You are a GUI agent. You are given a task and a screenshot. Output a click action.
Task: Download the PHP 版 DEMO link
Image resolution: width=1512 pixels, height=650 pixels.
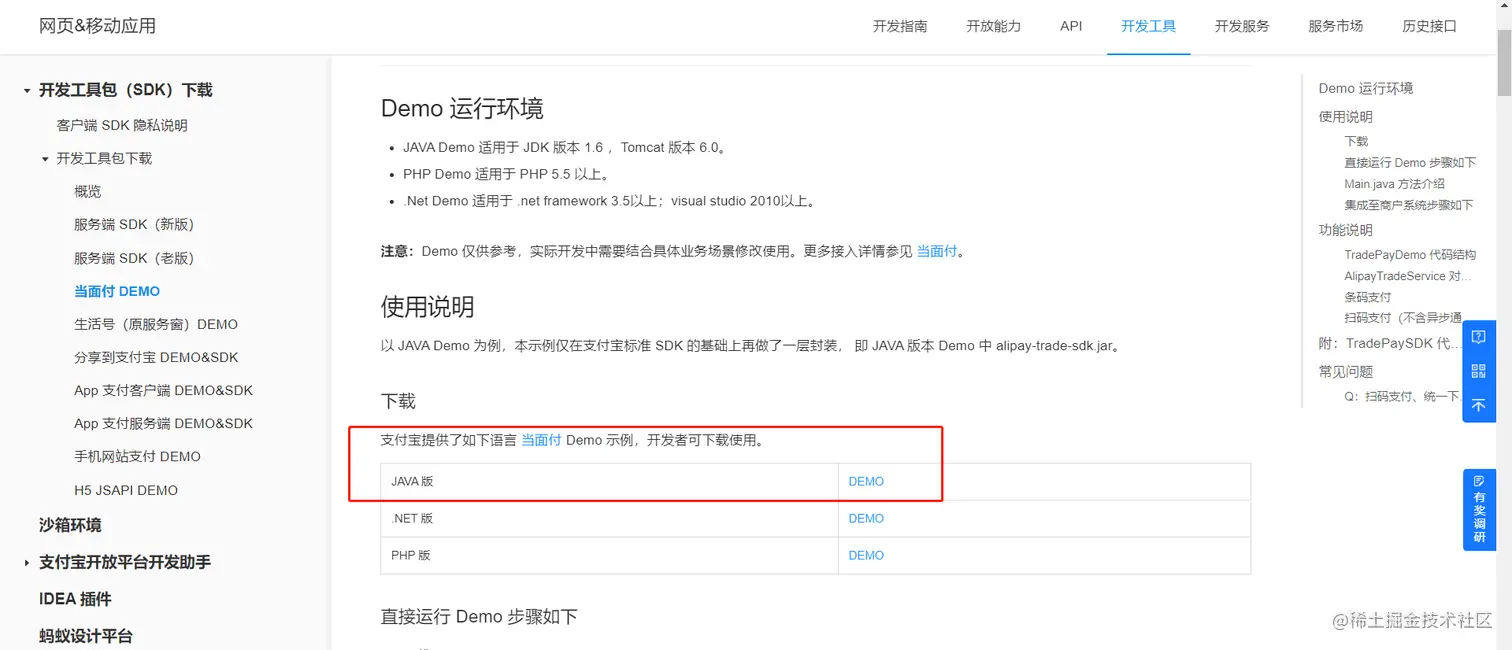click(866, 556)
